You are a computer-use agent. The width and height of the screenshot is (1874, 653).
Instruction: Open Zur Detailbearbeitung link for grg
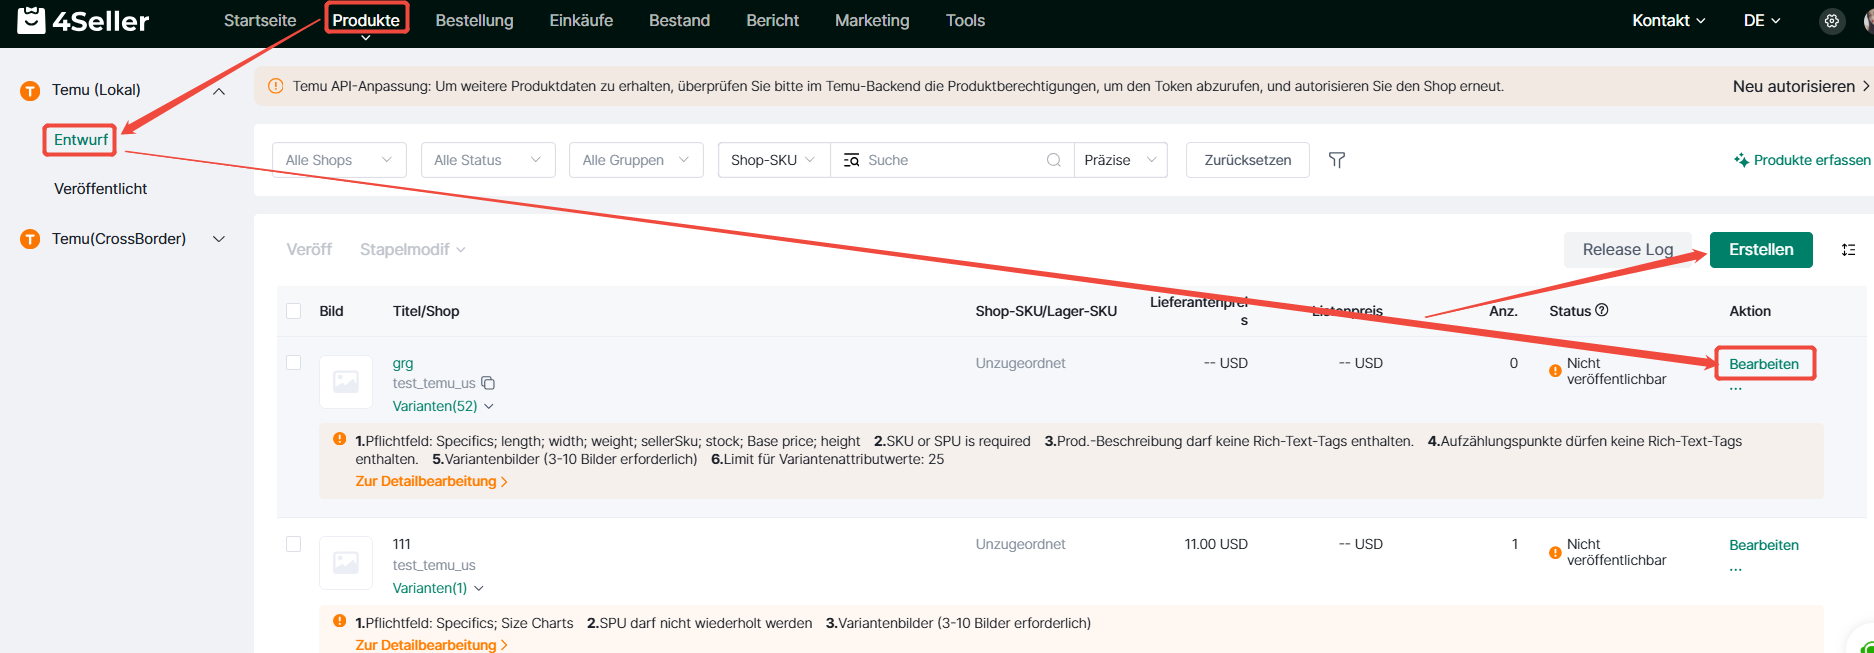coord(432,481)
